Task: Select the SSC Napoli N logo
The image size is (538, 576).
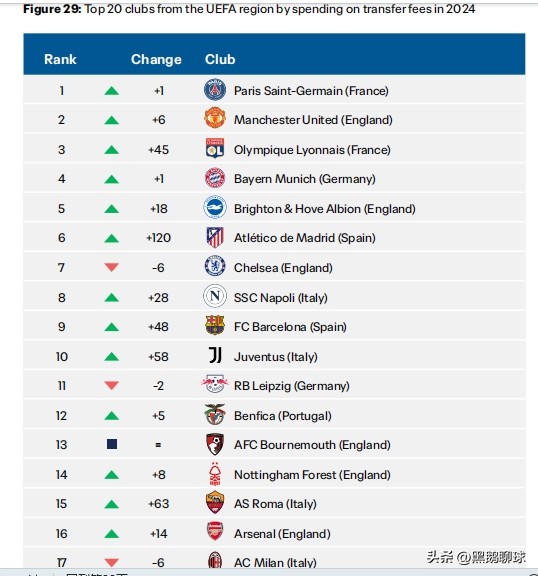Action: [215, 296]
